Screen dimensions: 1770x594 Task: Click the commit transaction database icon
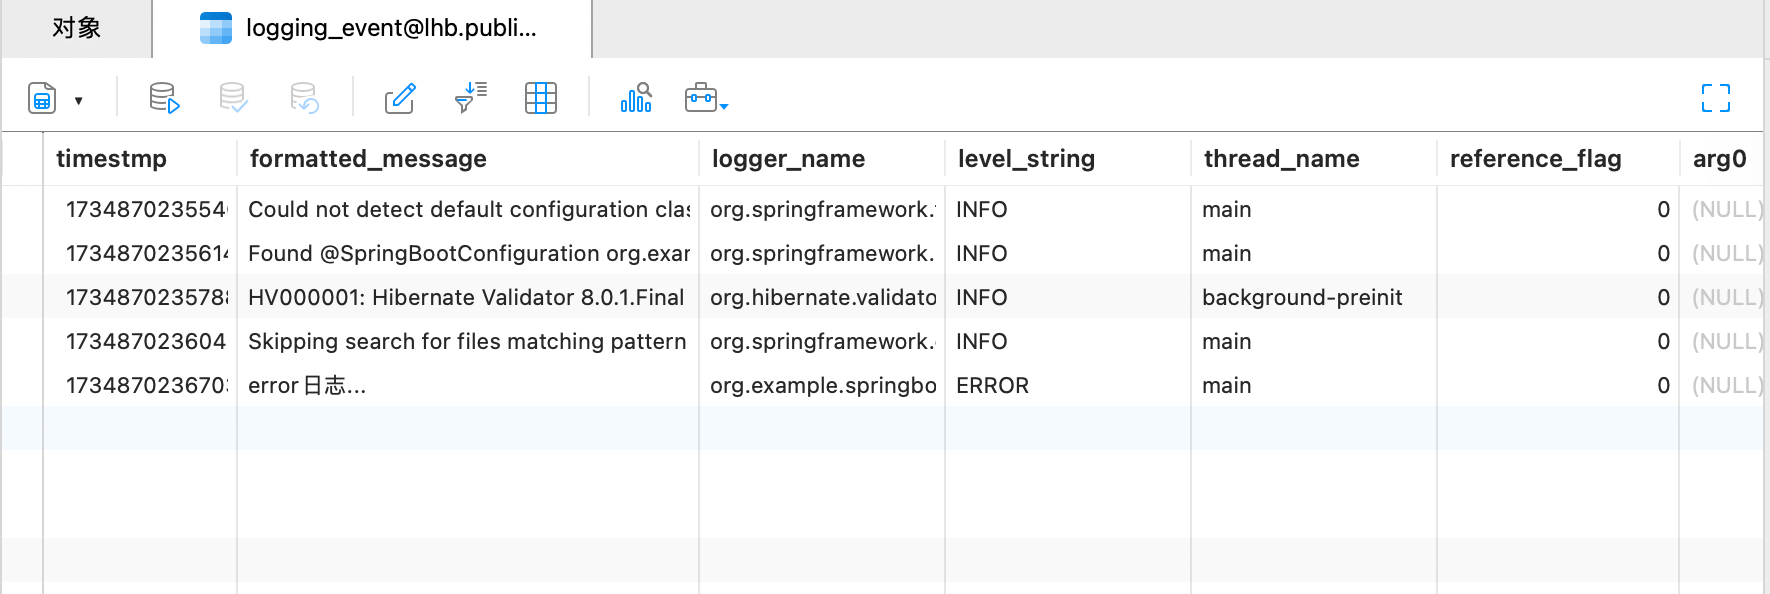click(233, 98)
